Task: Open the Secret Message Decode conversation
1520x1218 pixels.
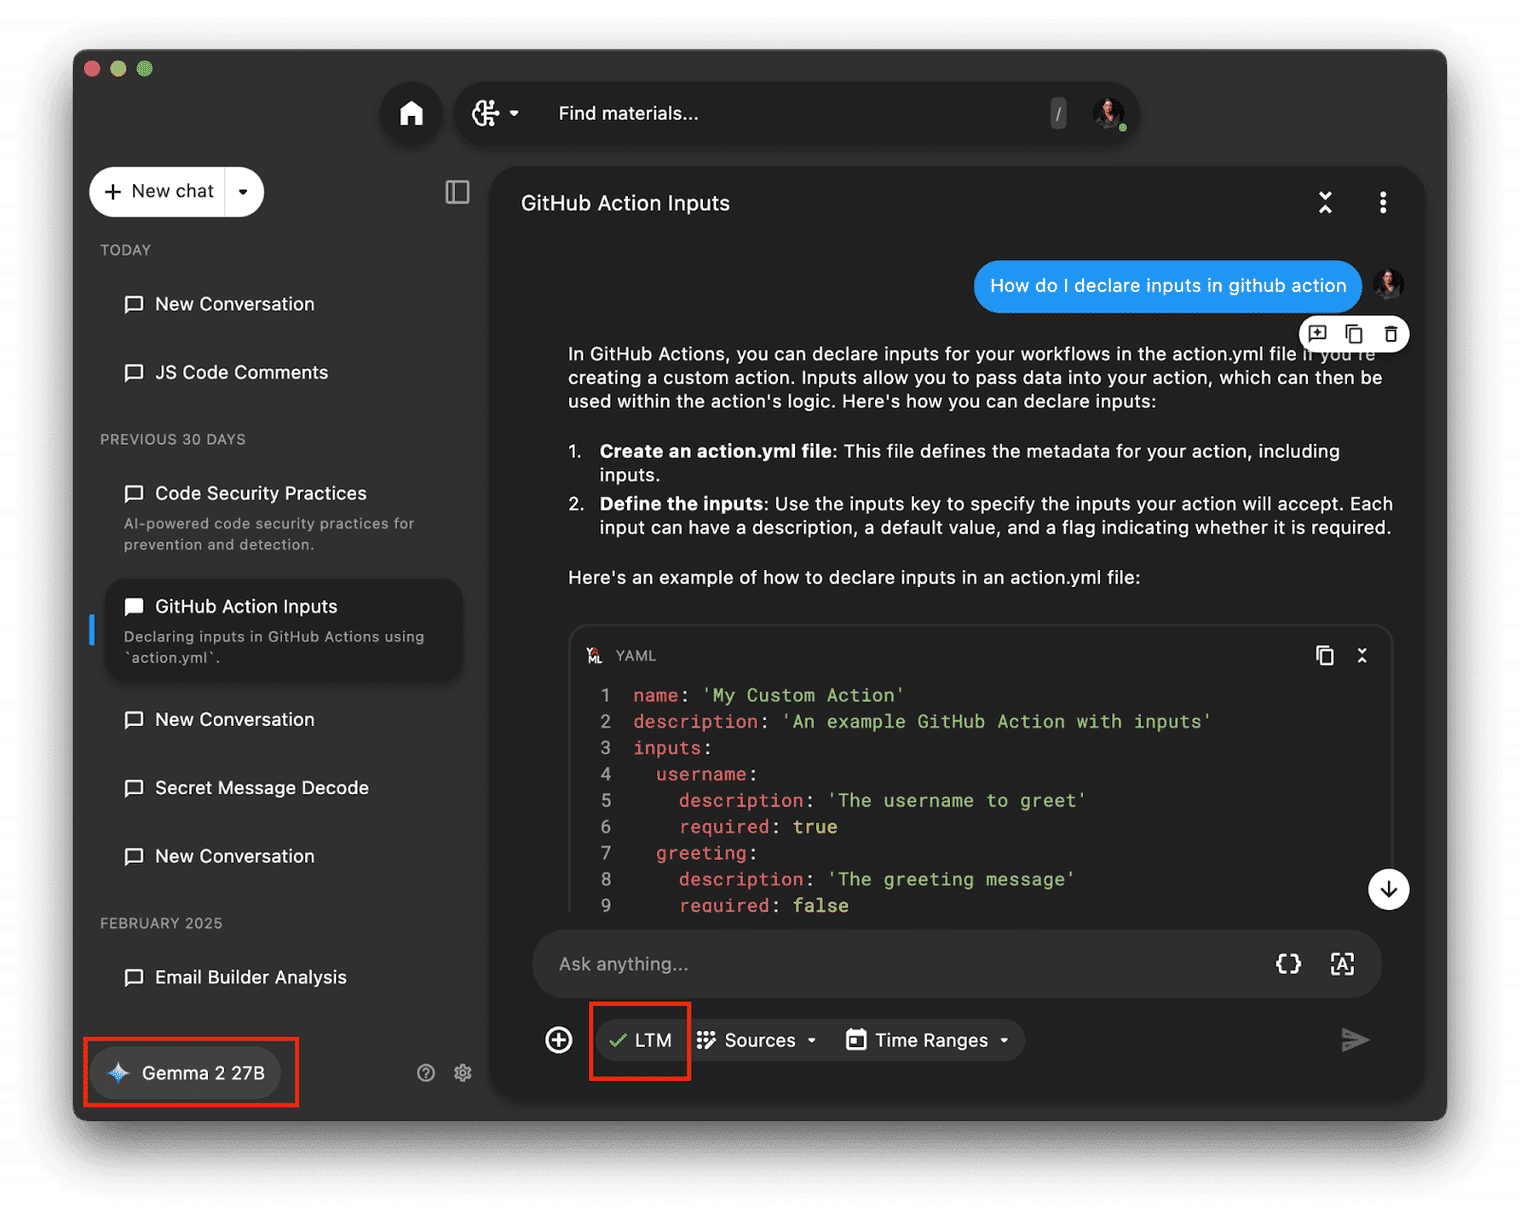Action: pyautogui.click(x=284, y=788)
